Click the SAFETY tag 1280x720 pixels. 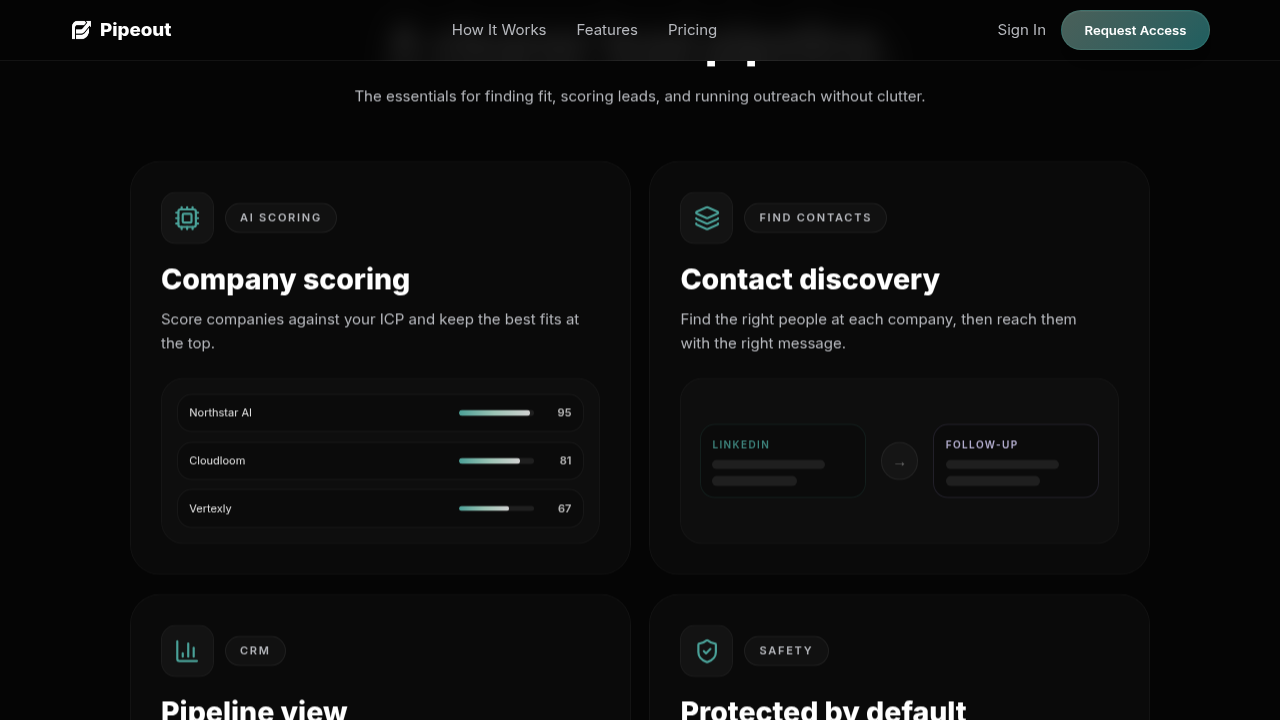[786, 651]
